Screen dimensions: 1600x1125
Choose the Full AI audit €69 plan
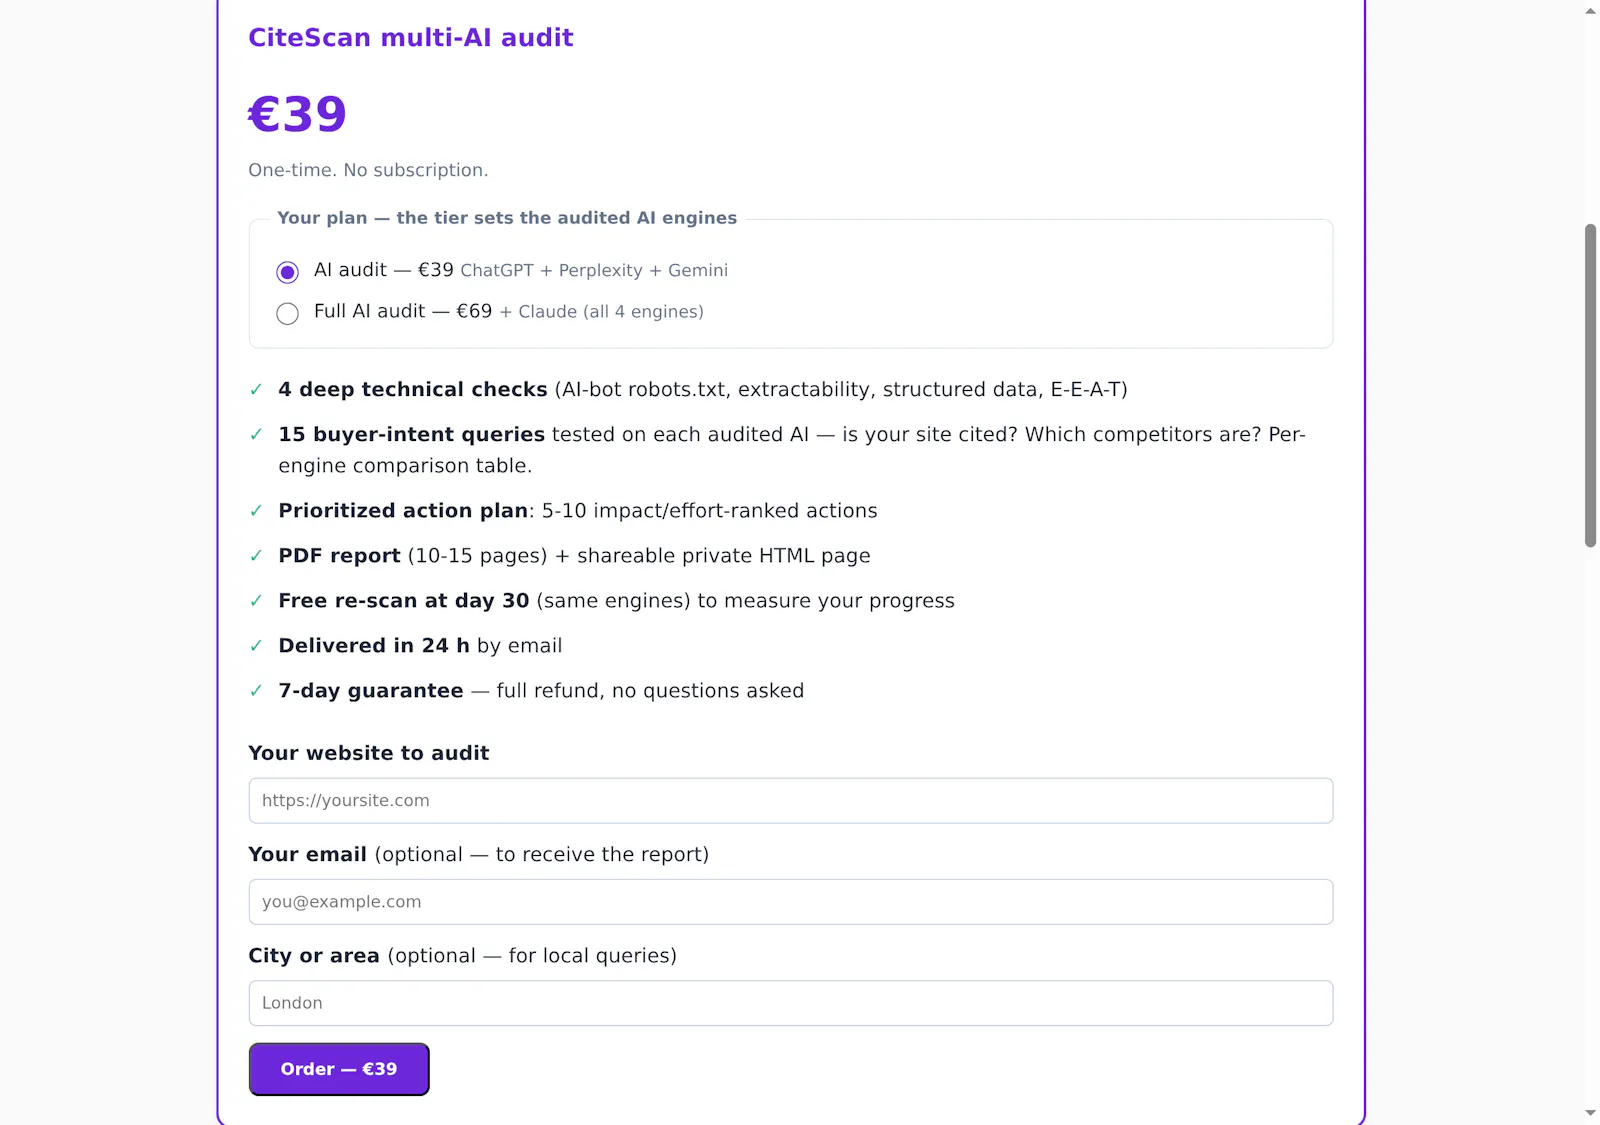coord(287,313)
